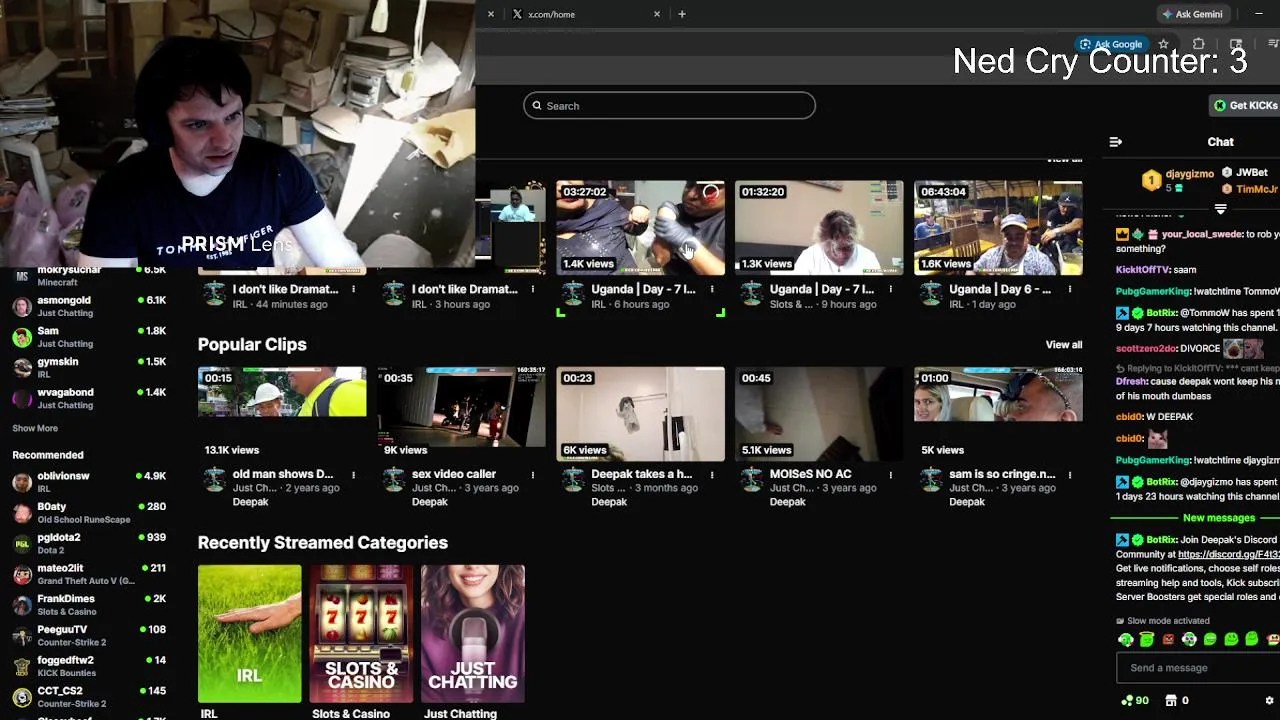1280x720 pixels.
Task: Open options menu for 'Deepak takes a h...' clip
Action: (x=711, y=475)
